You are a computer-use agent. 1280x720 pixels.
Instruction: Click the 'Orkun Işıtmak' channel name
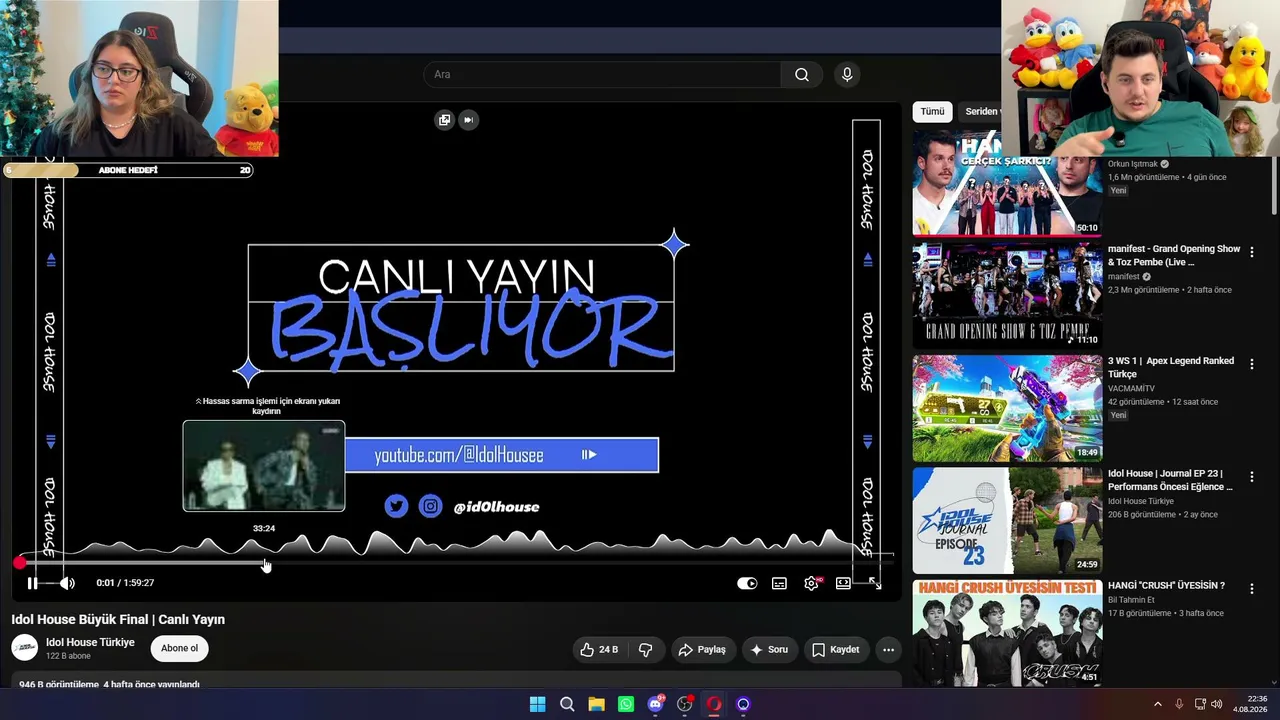coord(1132,164)
